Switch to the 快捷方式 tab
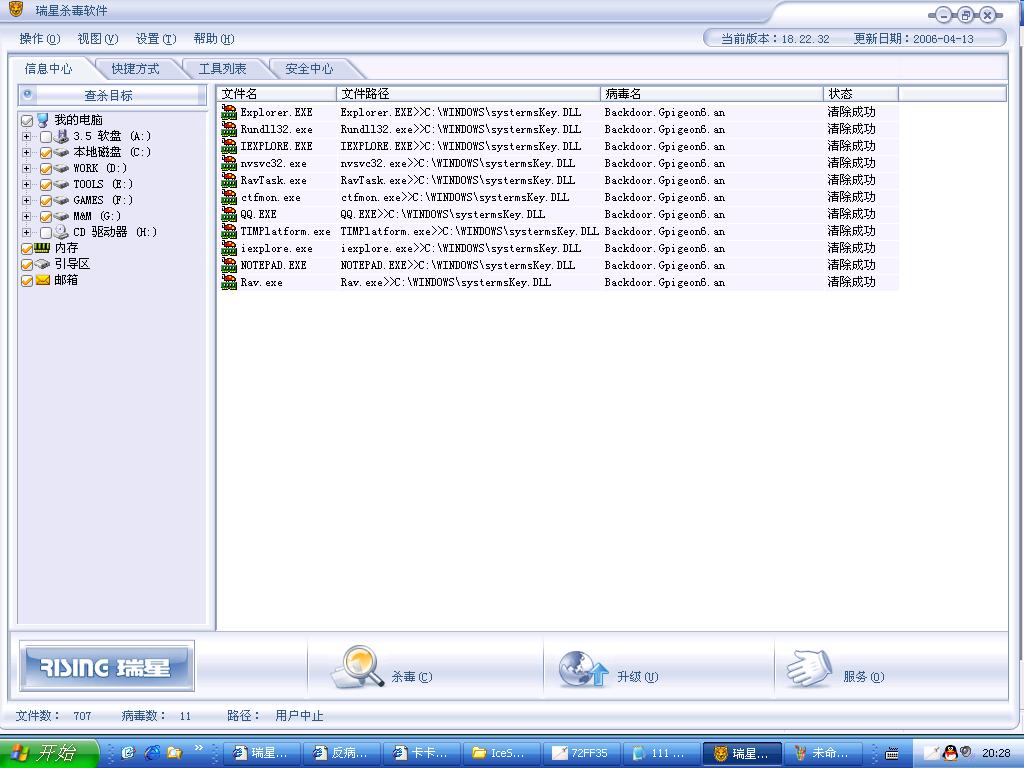The width and height of the screenshot is (1024, 768). pyautogui.click(x=135, y=69)
